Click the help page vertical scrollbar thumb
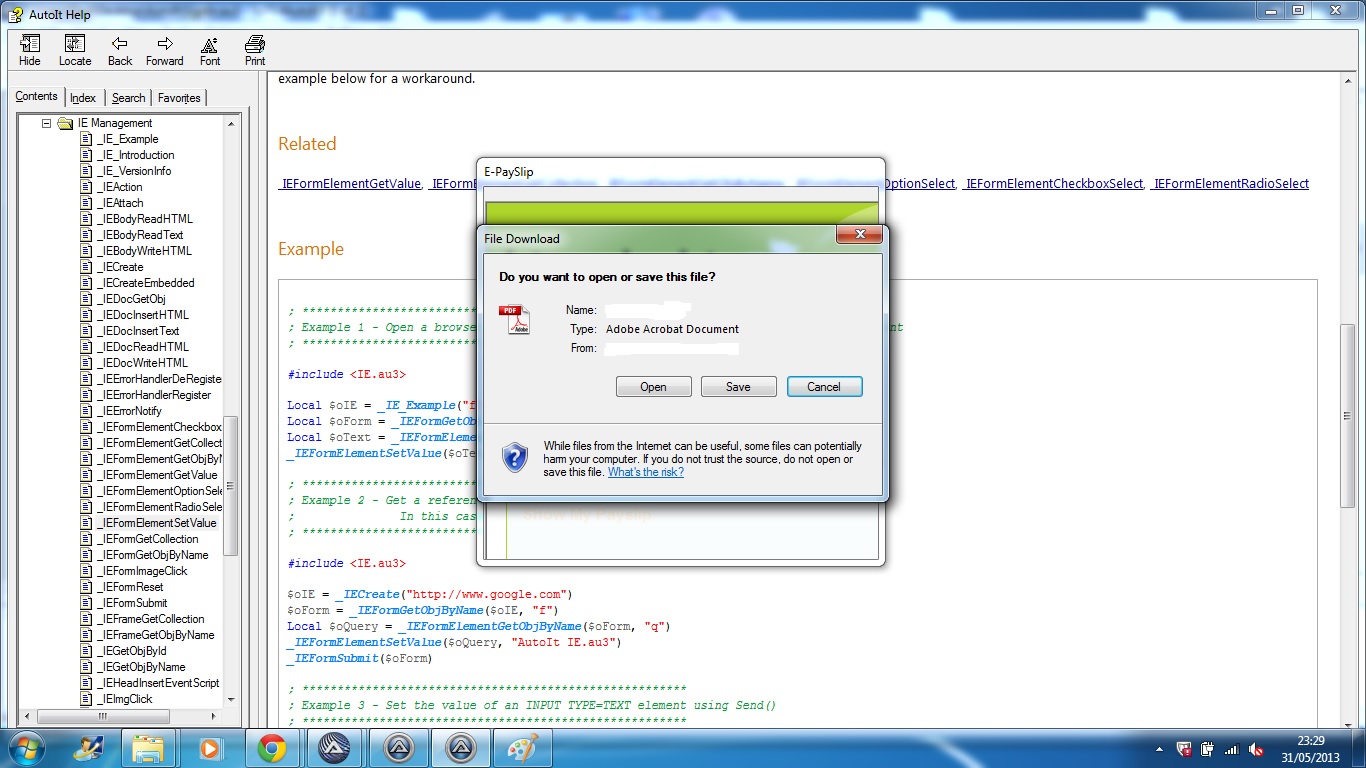The image size is (1366, 768). click(1348, 417)
